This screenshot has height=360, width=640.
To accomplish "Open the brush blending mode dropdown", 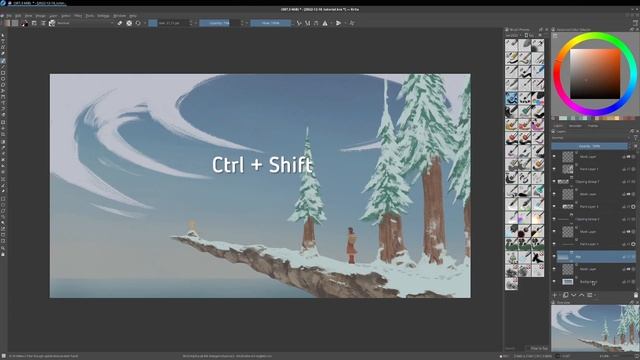I will (x=85, y=23).
